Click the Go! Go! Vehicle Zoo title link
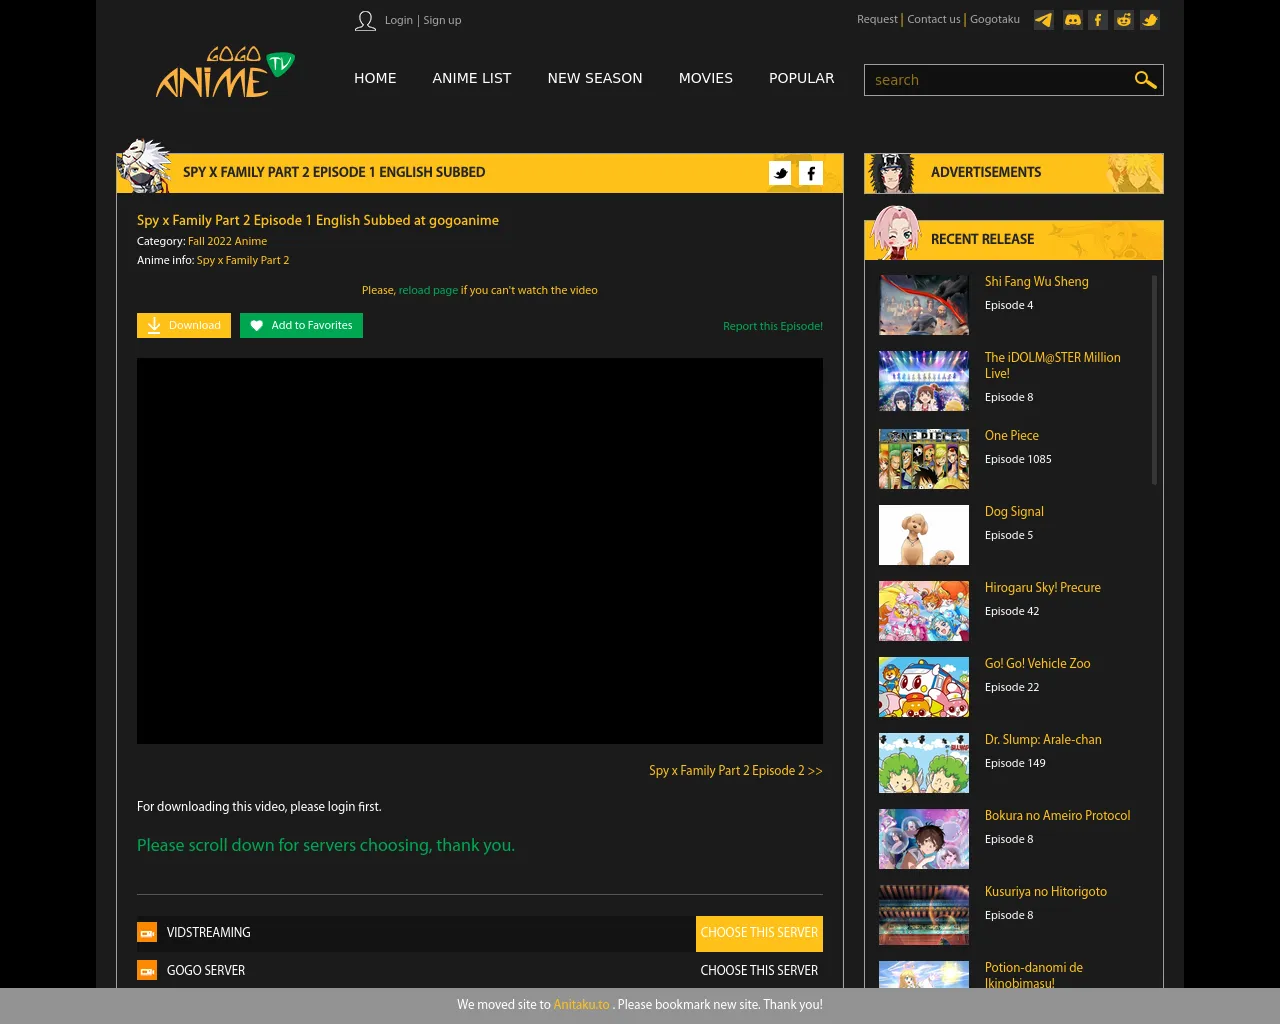The image size is (1280, 1024). pyautogui.click(x=1038, y=664)
